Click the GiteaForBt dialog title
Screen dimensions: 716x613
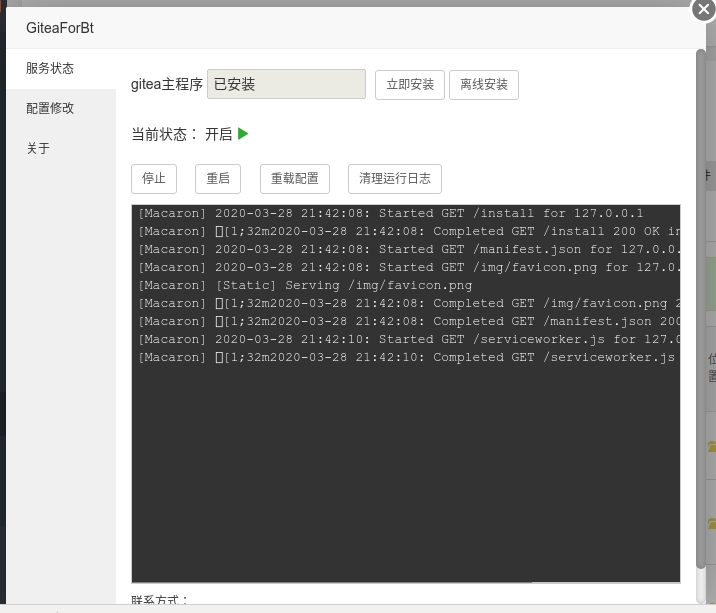tap(60, 28)
